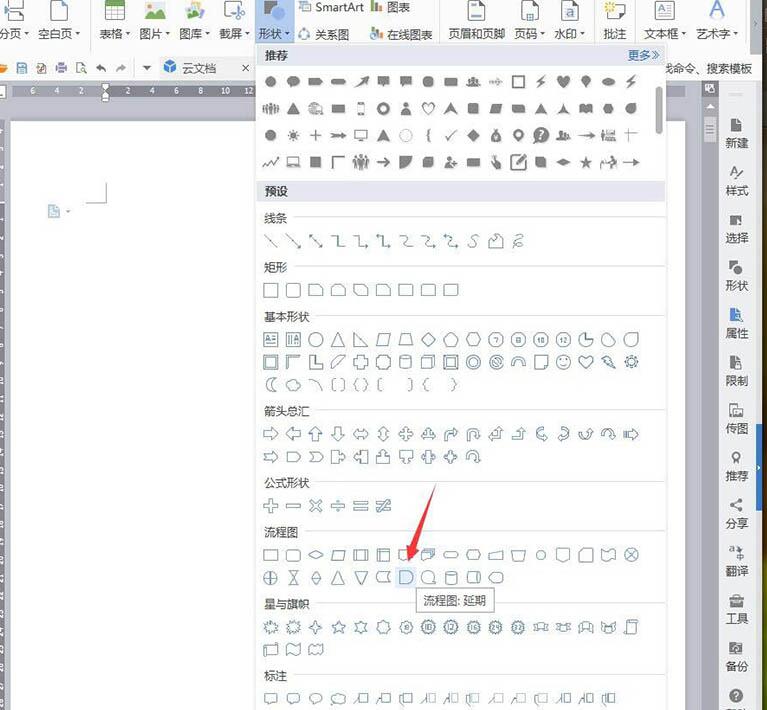The width and height of the screenshot is (767, 710).
Task: Click the 在线图表 online chart button
Action: (x=401, y=34)
